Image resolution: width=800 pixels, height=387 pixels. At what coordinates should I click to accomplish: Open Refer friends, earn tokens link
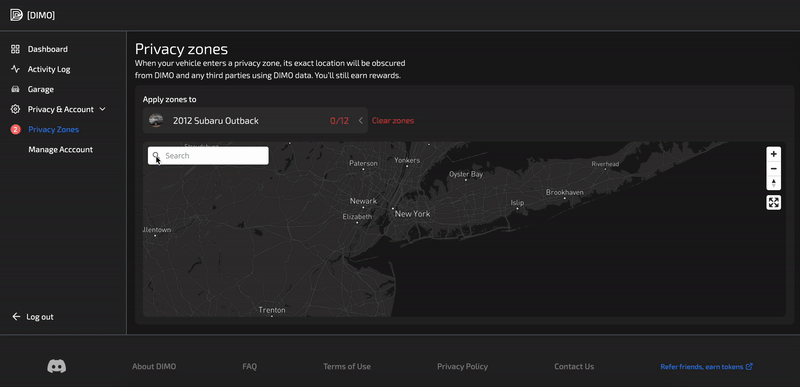pos(707,366)
